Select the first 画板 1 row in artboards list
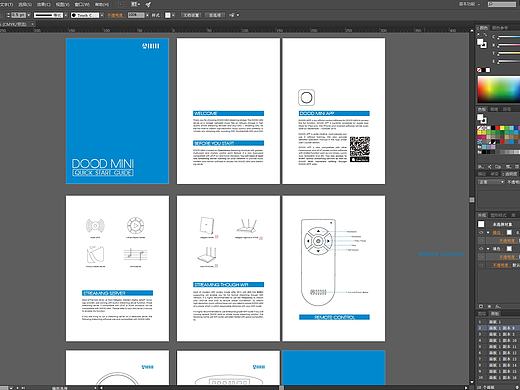 pos(498,322)
